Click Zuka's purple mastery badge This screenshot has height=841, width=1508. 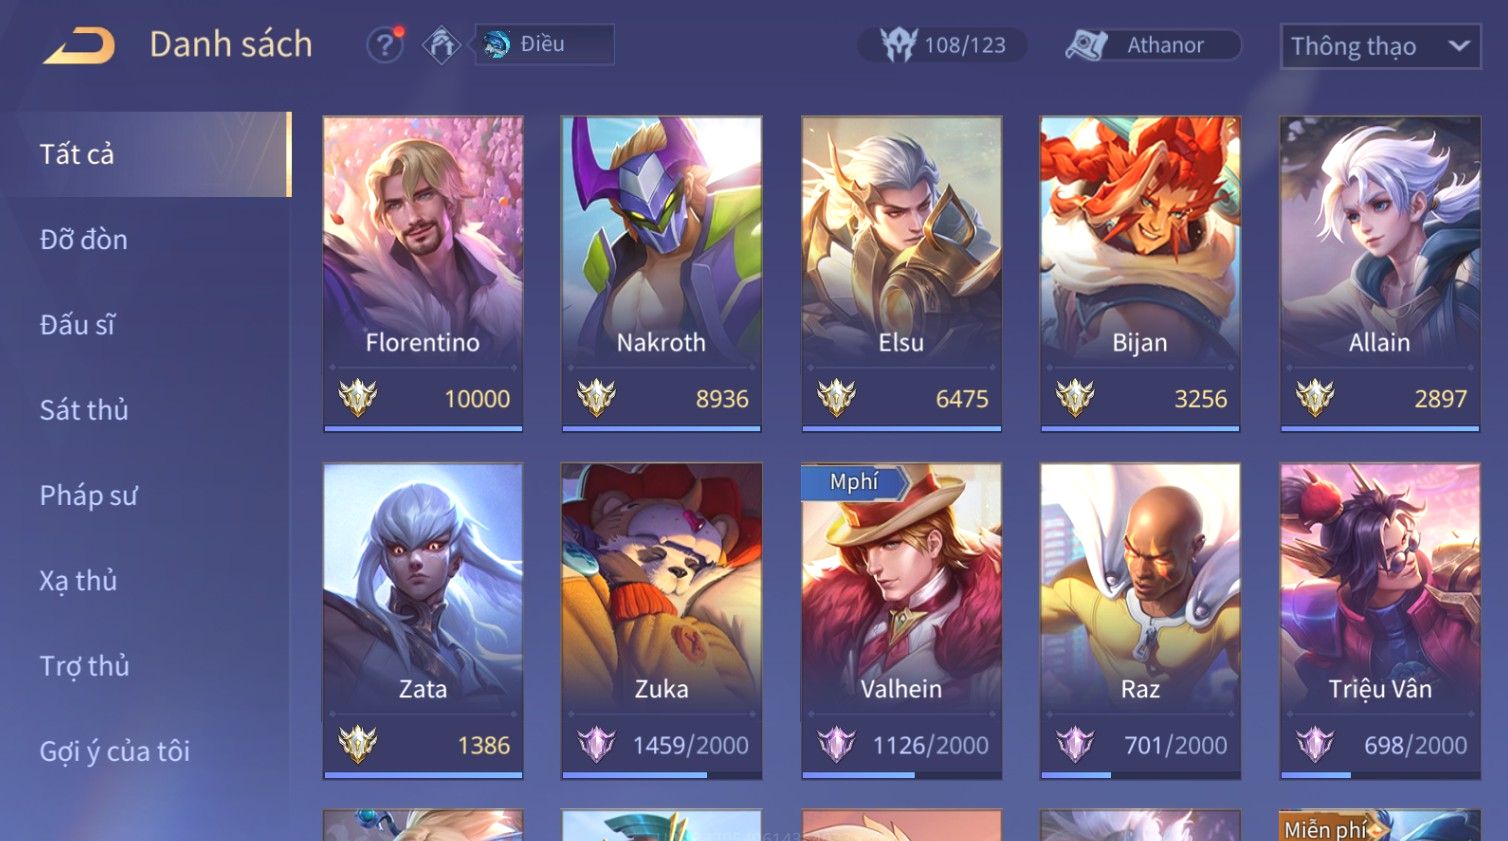pyautogui.click(x=596, y=745)
